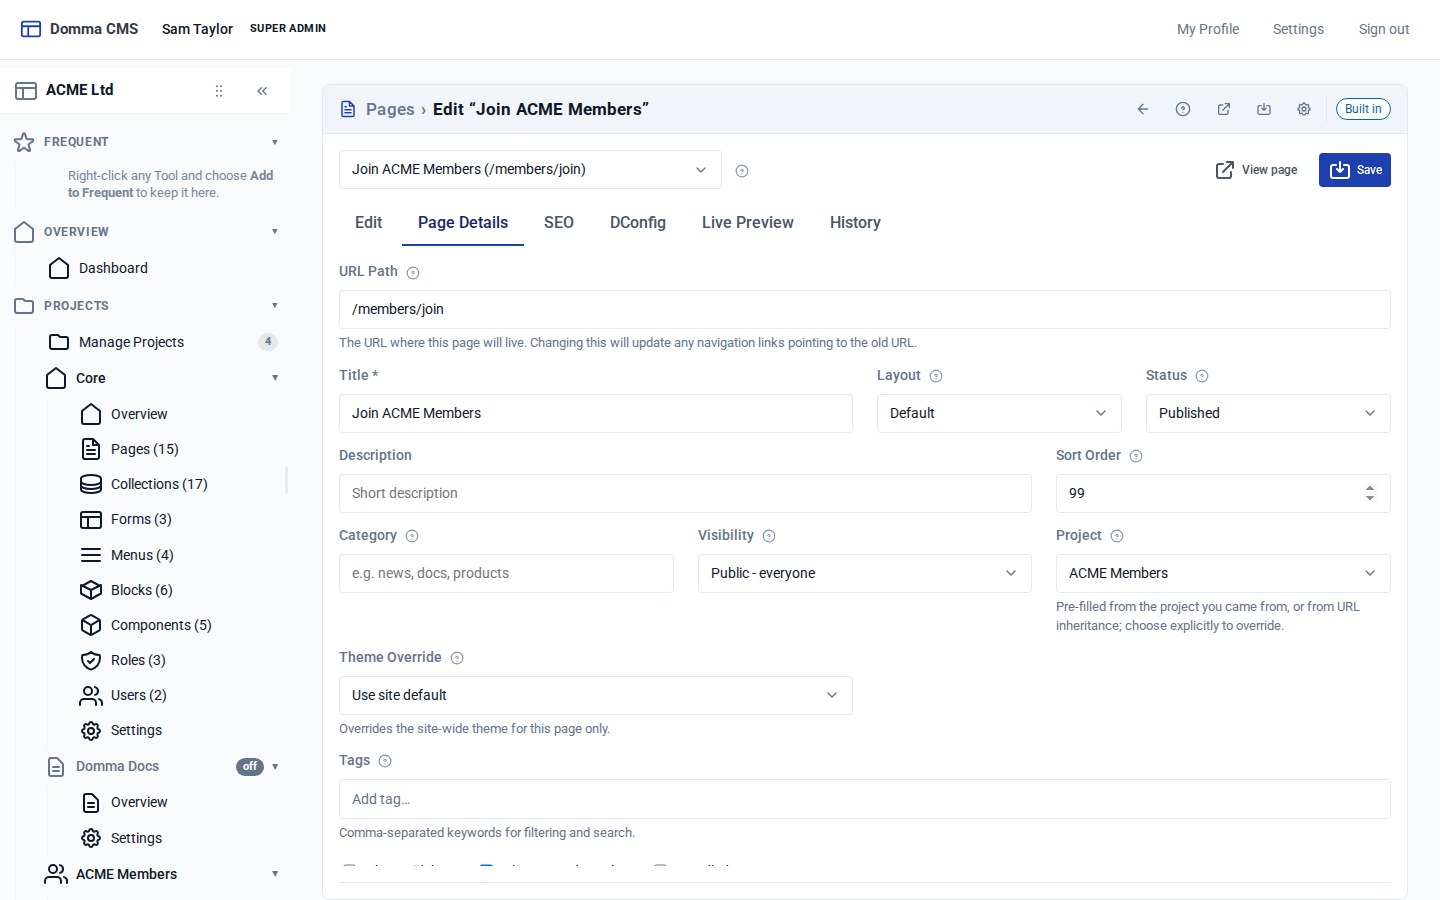
Task: Show help for the Project field
Action: 1117,536
